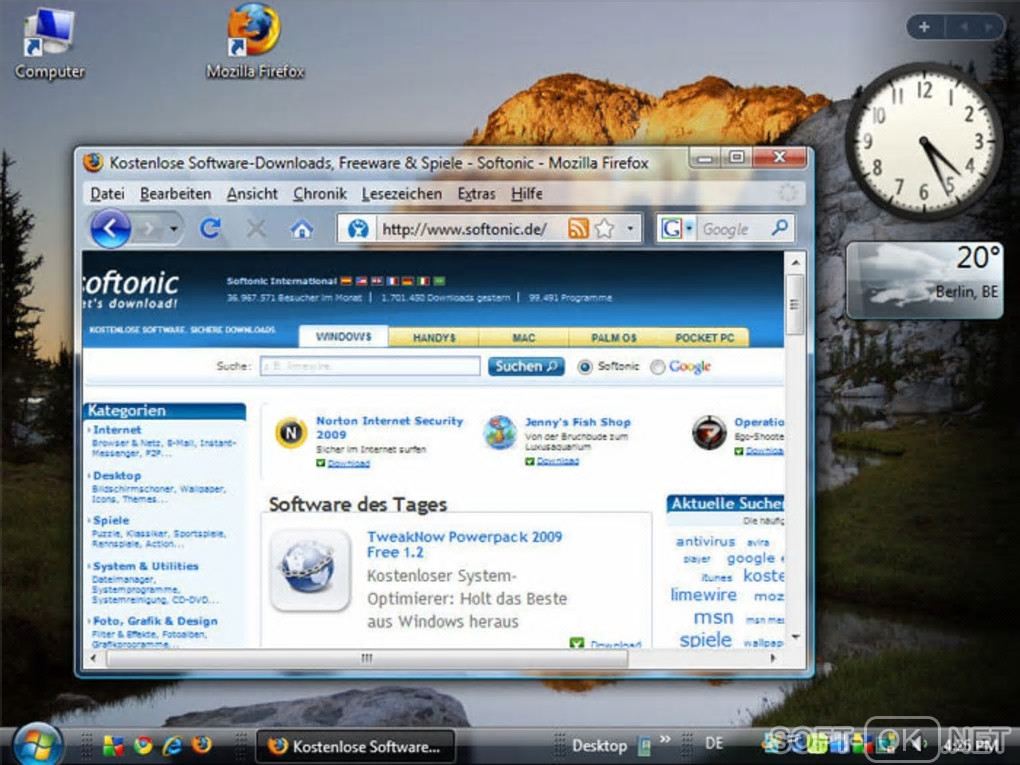Click the Suchen search button
This screenshot has width=1020, height=765.
click(526, 366)
